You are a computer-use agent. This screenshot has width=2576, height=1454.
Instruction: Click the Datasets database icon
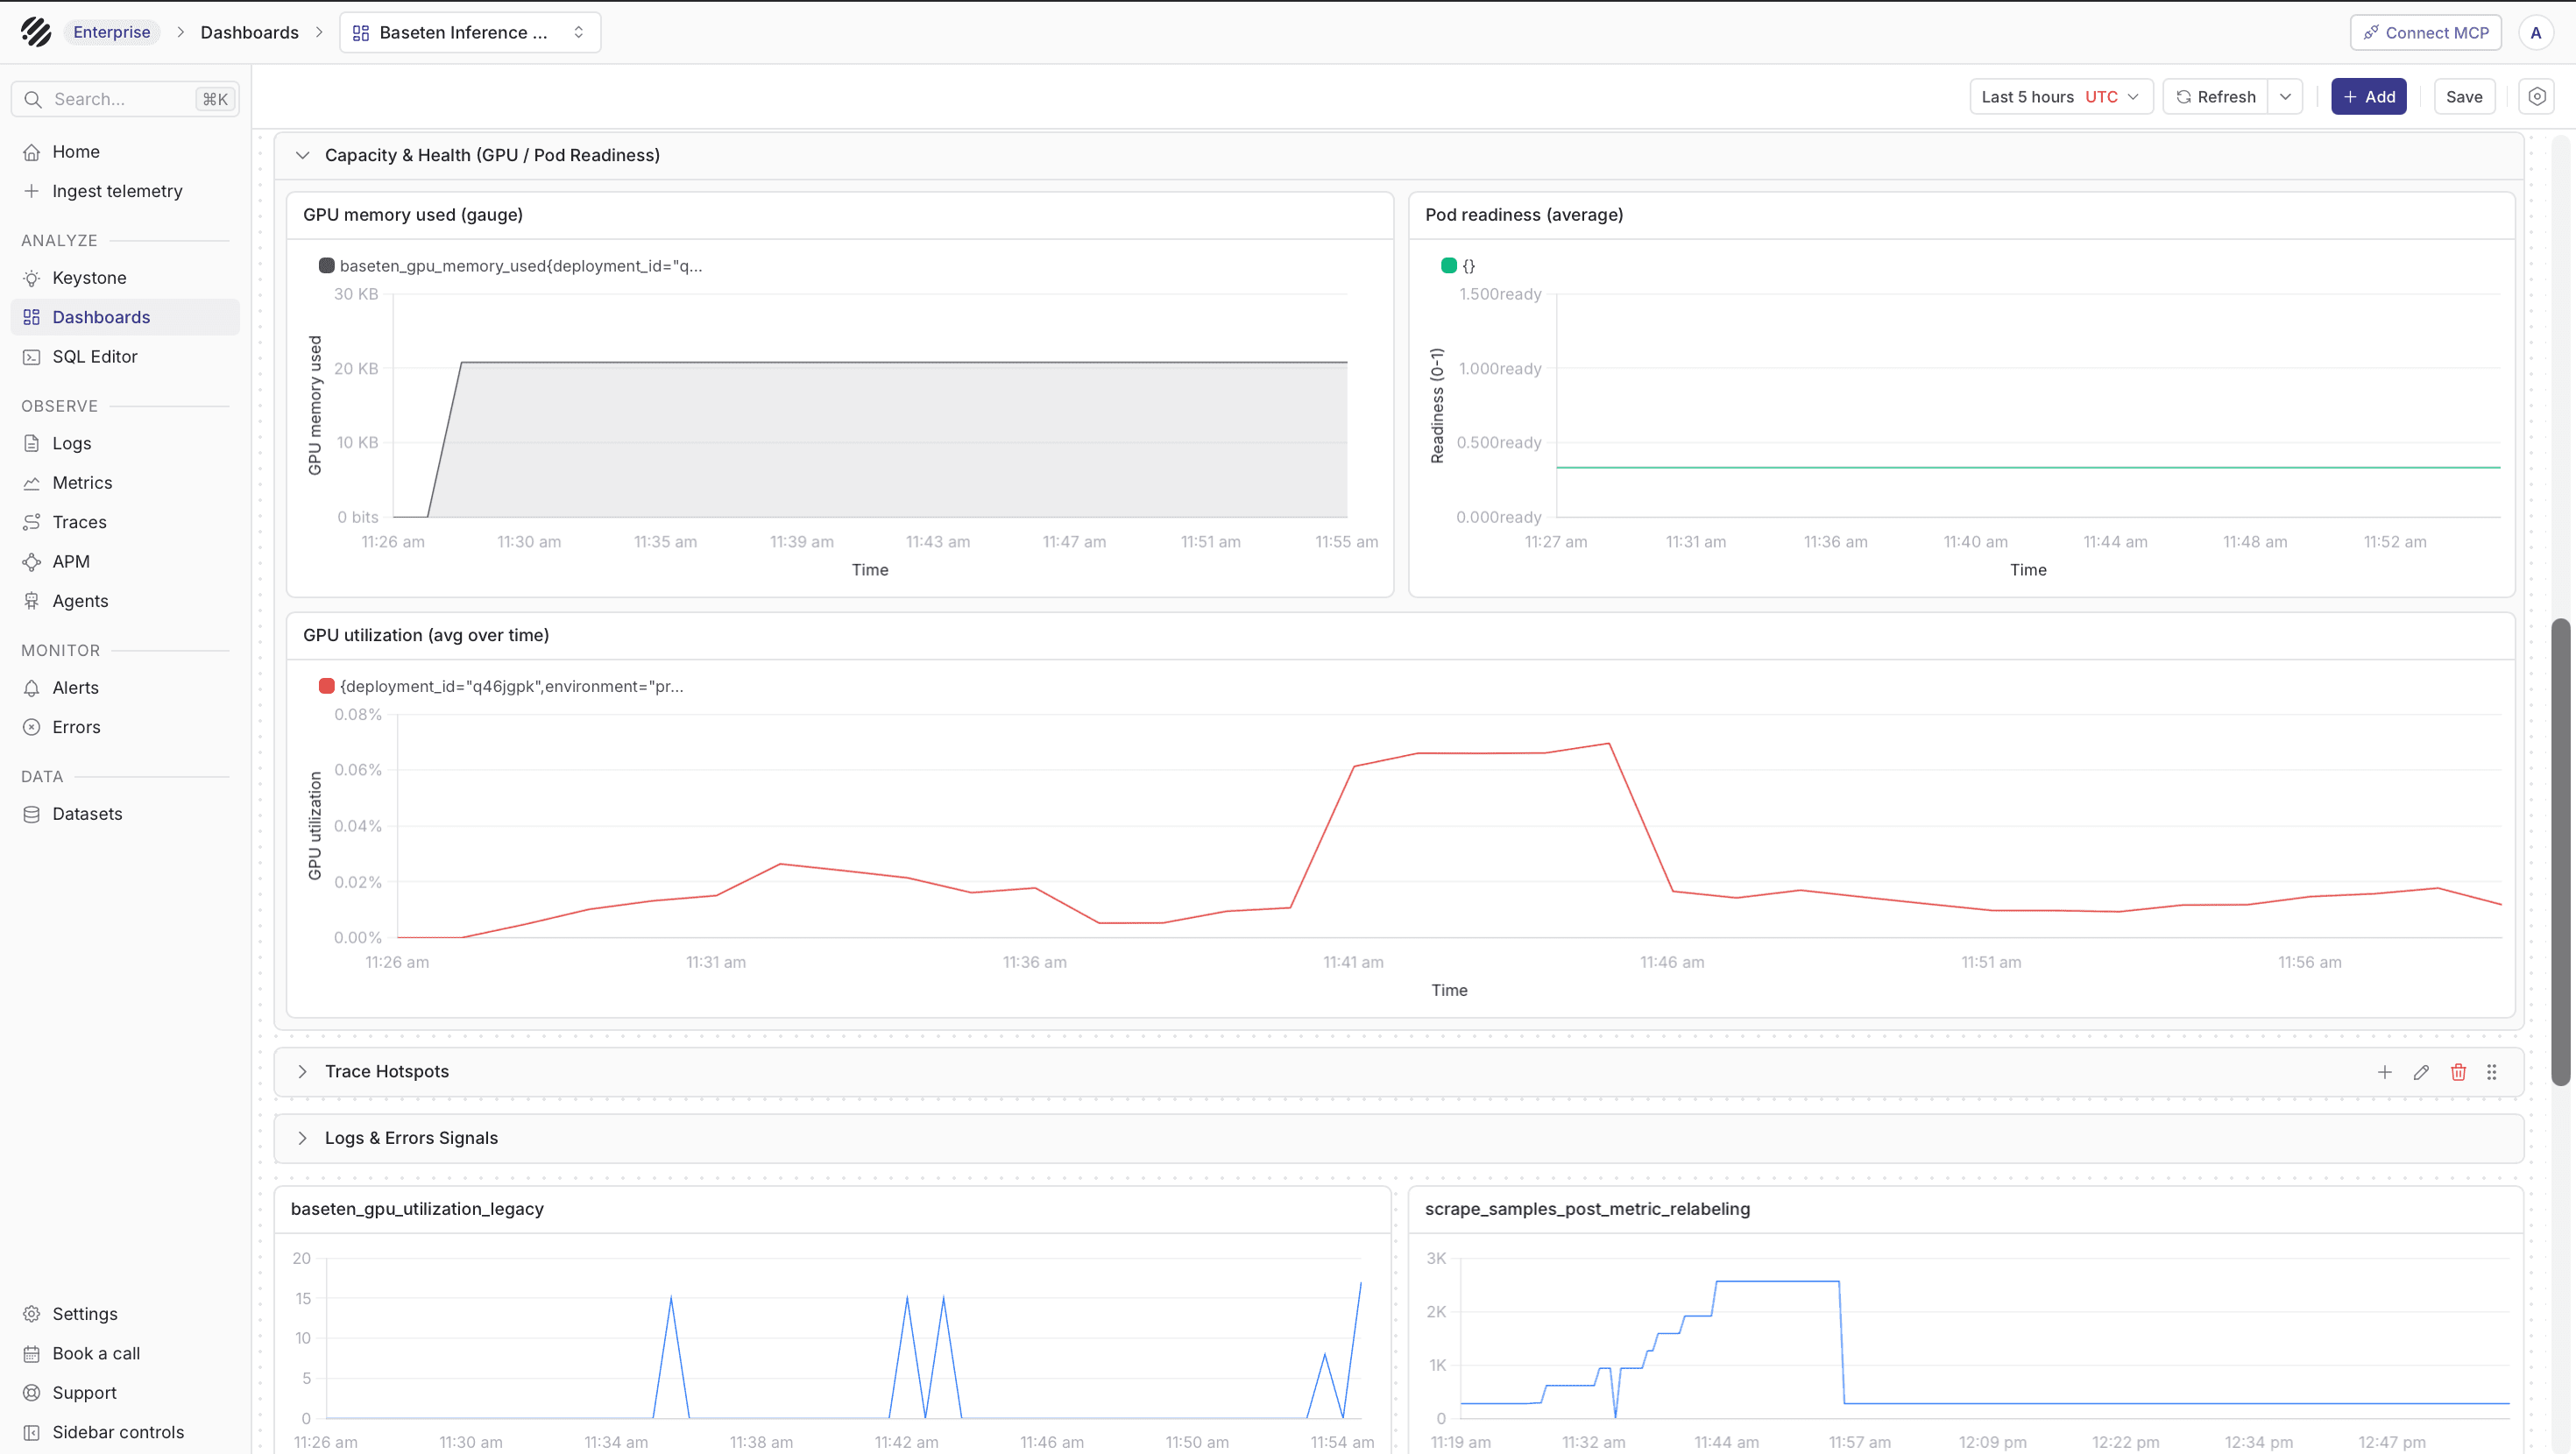32,814
